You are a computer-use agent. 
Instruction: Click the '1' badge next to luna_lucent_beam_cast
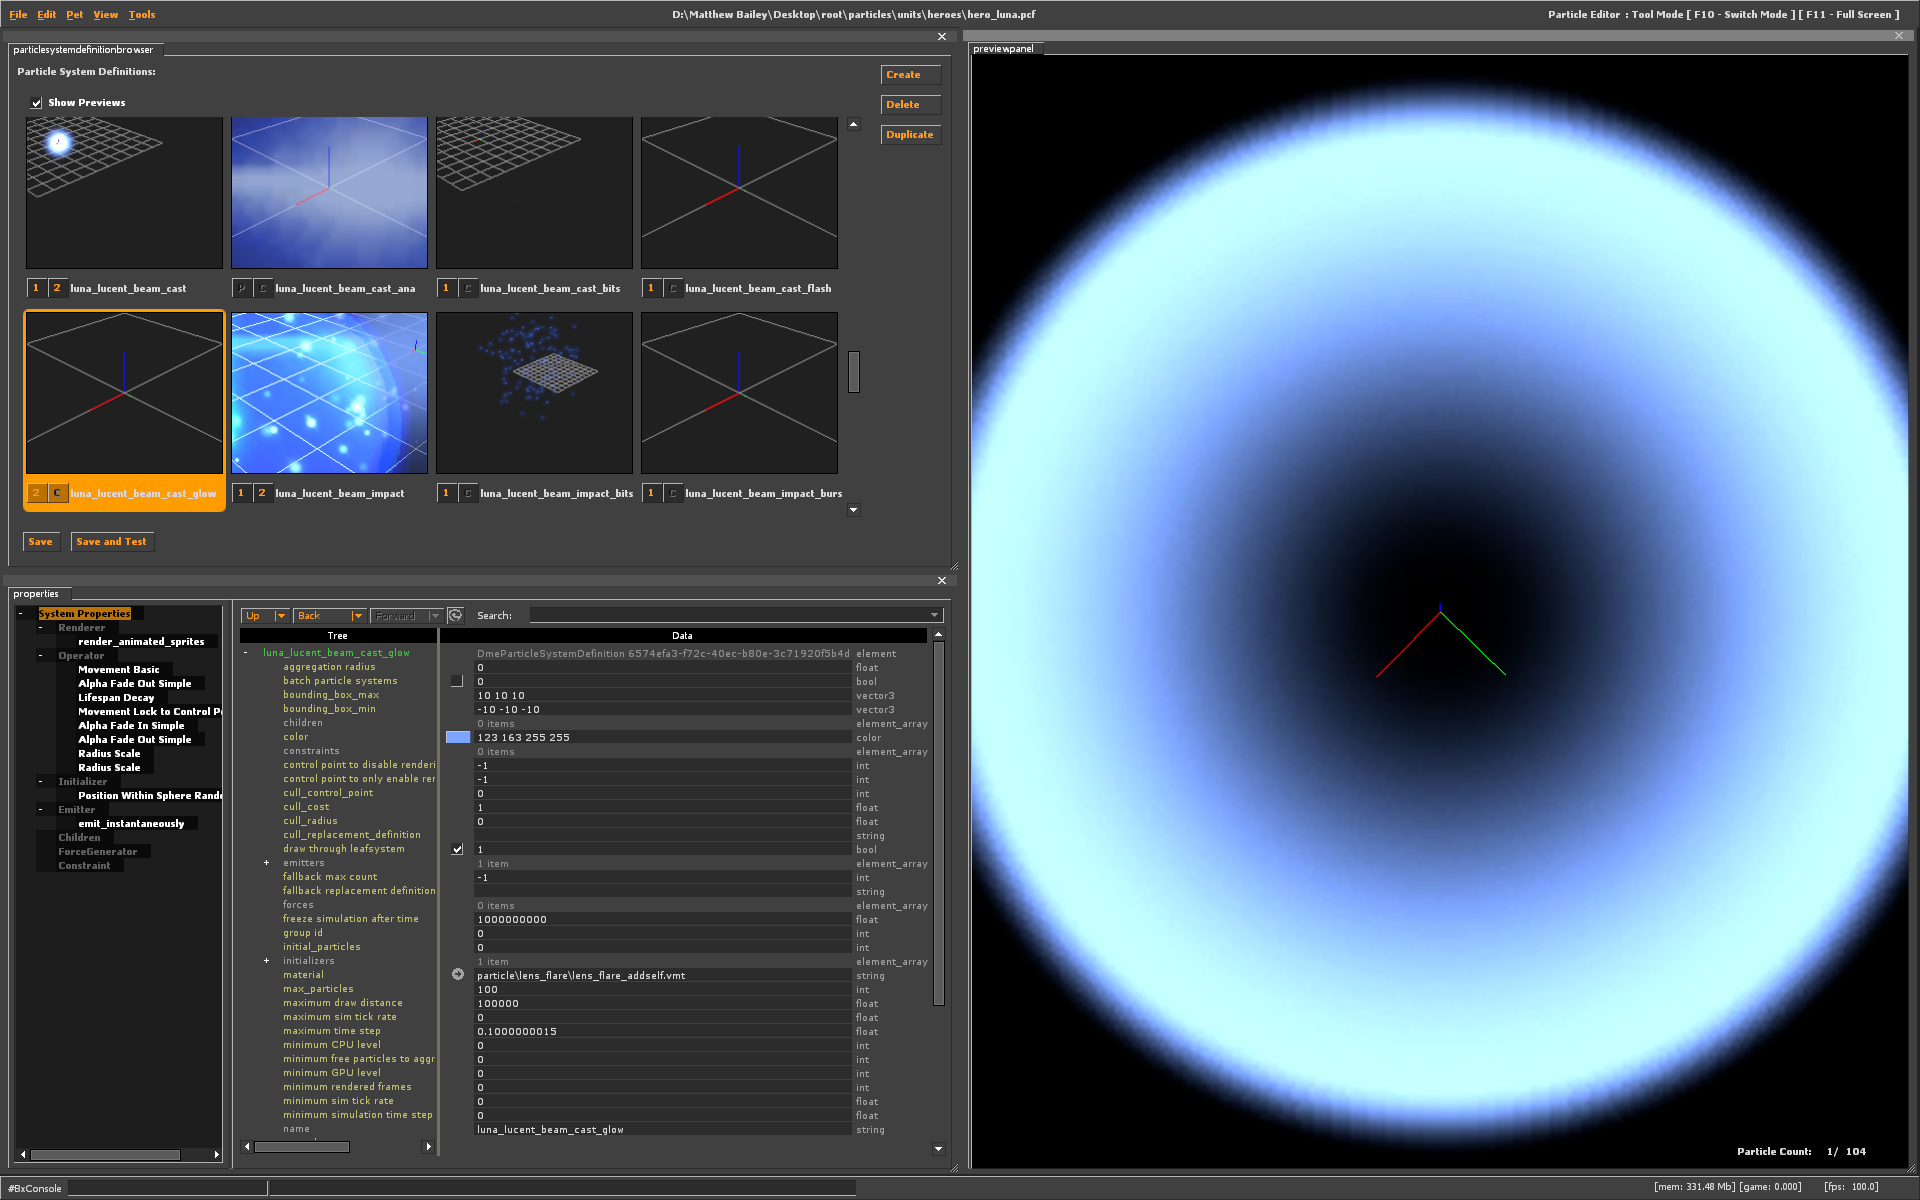[x=37, y=288]
